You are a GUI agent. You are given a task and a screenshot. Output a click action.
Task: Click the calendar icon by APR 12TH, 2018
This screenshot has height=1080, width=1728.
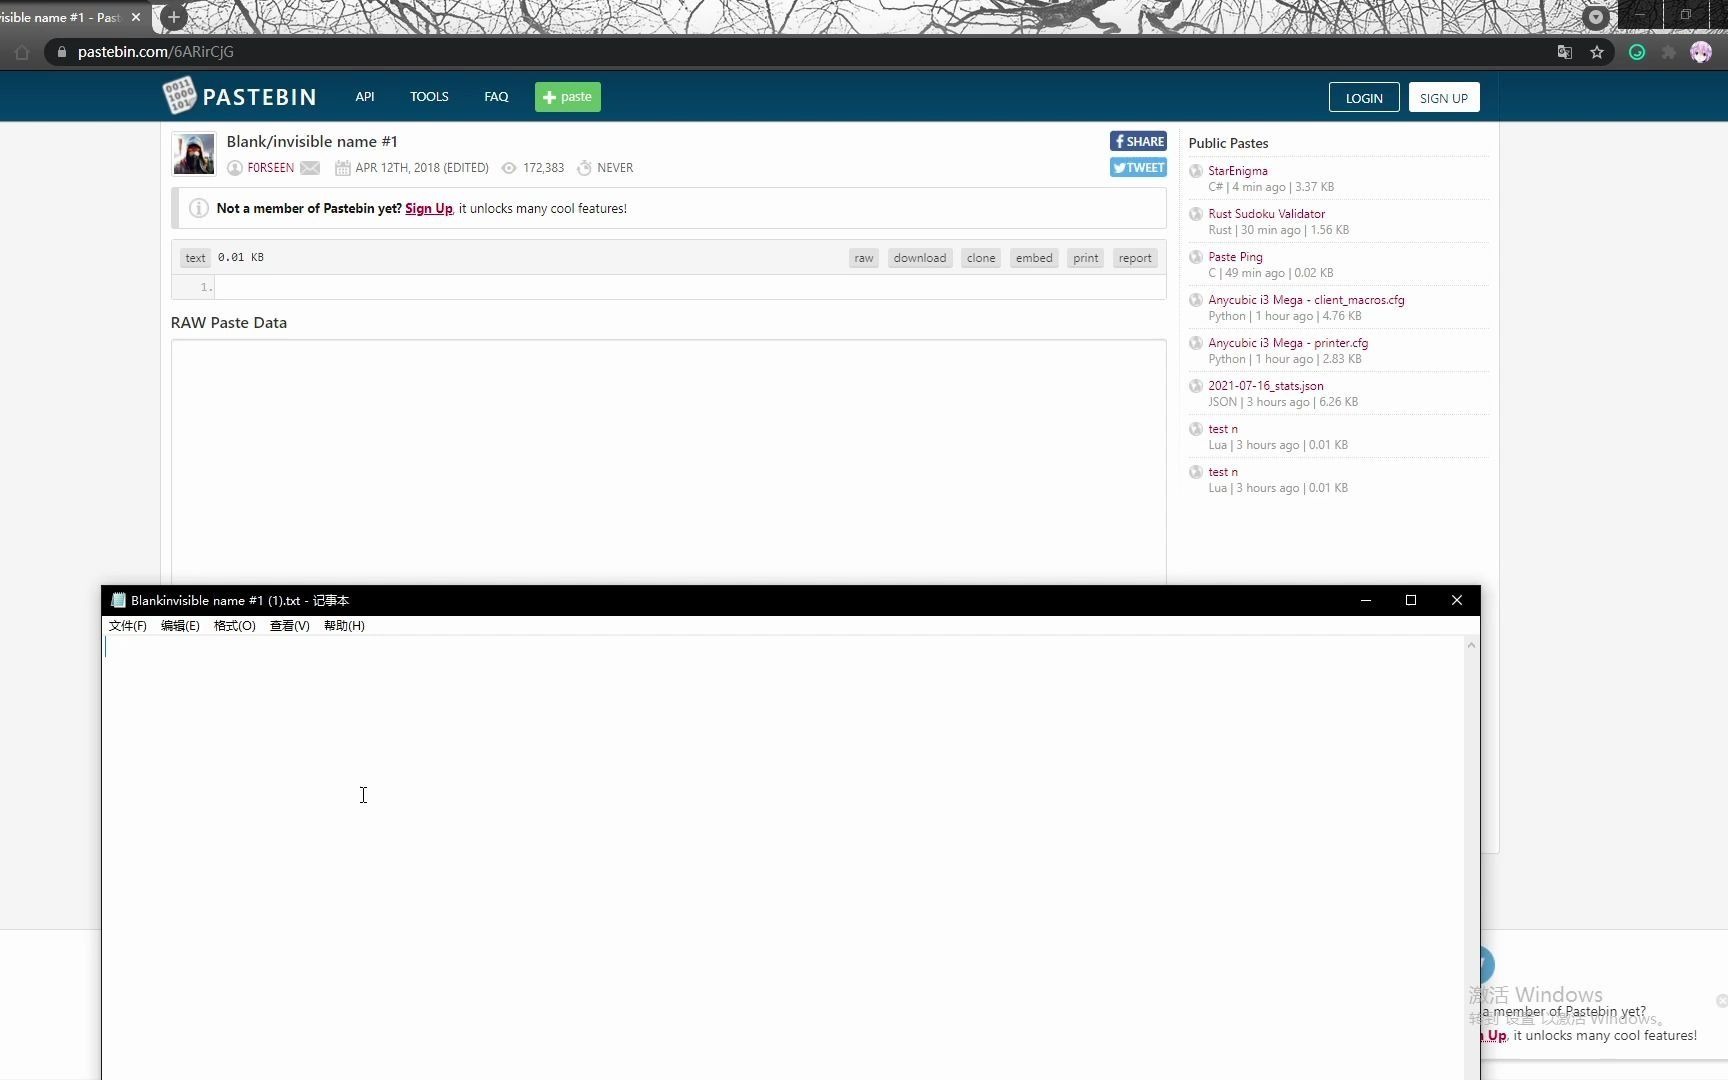342,168
